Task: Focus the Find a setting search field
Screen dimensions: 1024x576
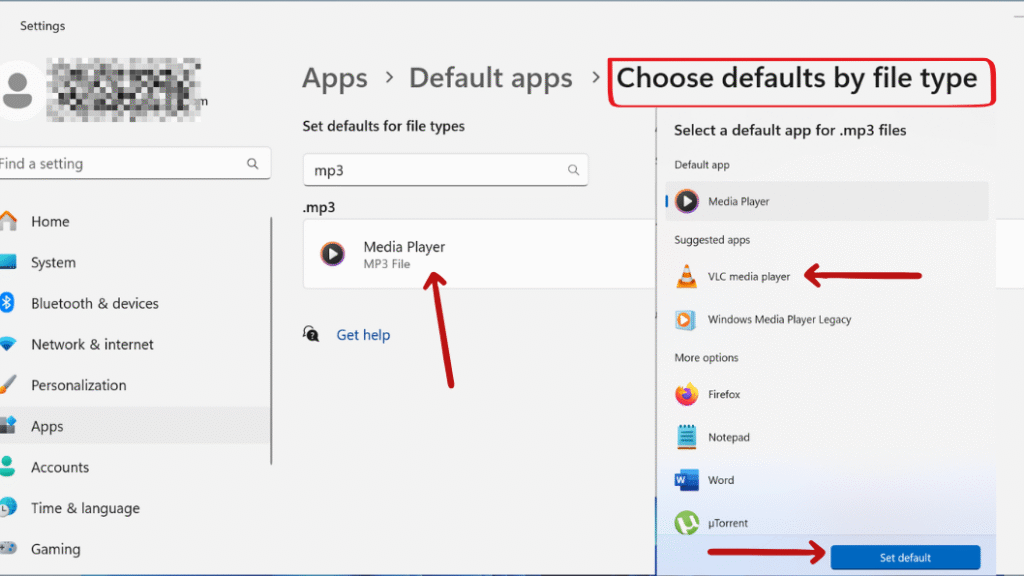Action: pos(134,163)
